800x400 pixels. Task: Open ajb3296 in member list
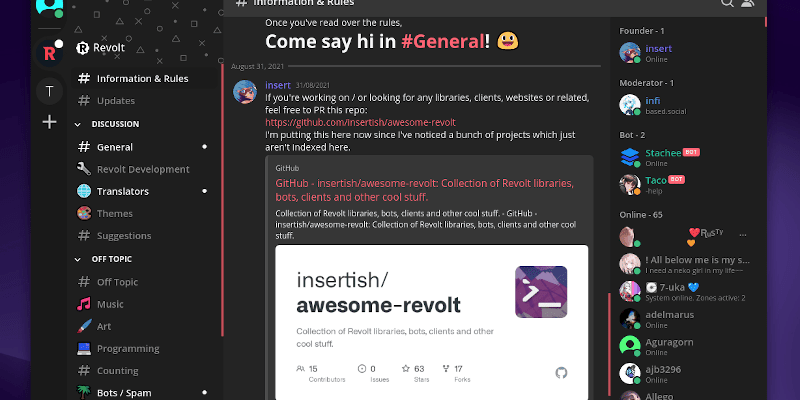689,373
